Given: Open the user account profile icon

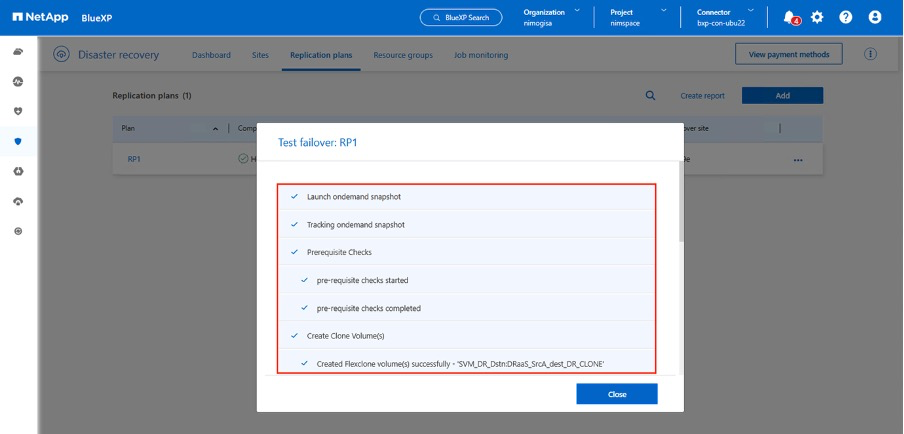Looking at the screenshot, I should 875,17.
